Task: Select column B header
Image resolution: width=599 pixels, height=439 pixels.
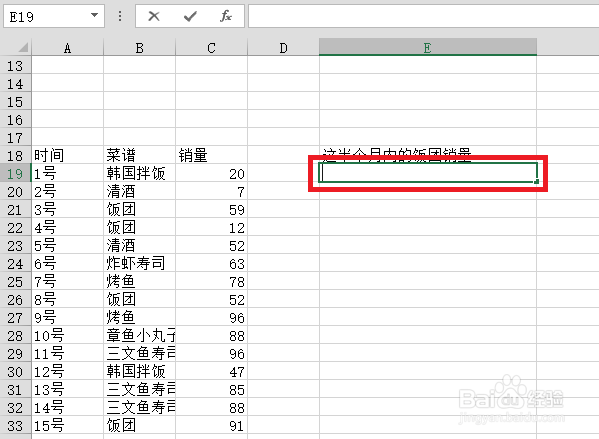Action: [x=139, y=48]
